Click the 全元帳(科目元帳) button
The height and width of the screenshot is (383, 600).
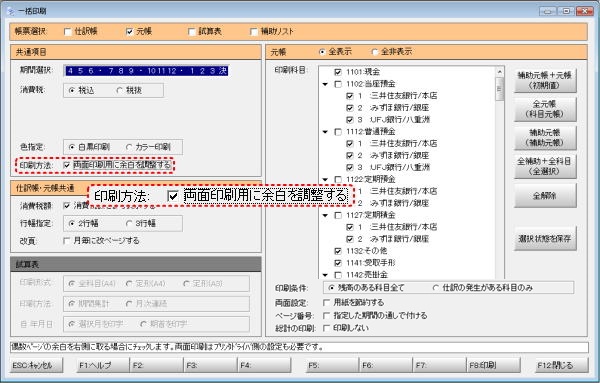pos(545,109)
